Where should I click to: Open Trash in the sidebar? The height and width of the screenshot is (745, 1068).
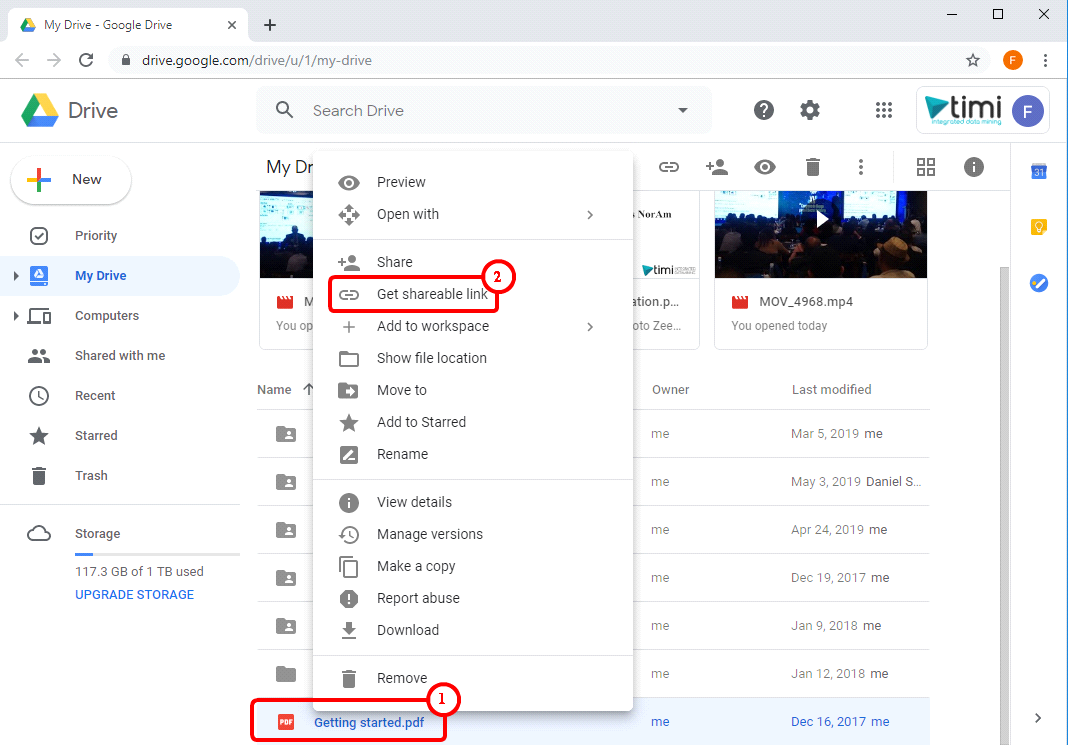120,476
